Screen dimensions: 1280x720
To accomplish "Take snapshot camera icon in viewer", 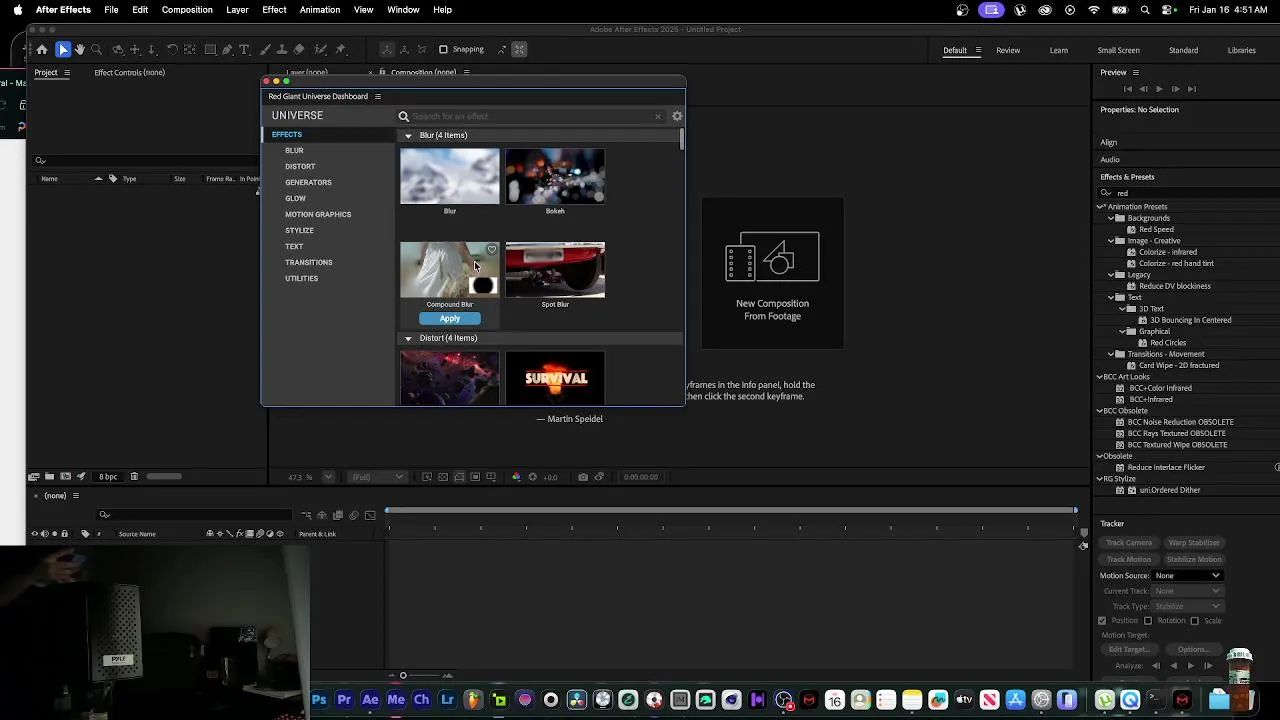I will (583, 477).
